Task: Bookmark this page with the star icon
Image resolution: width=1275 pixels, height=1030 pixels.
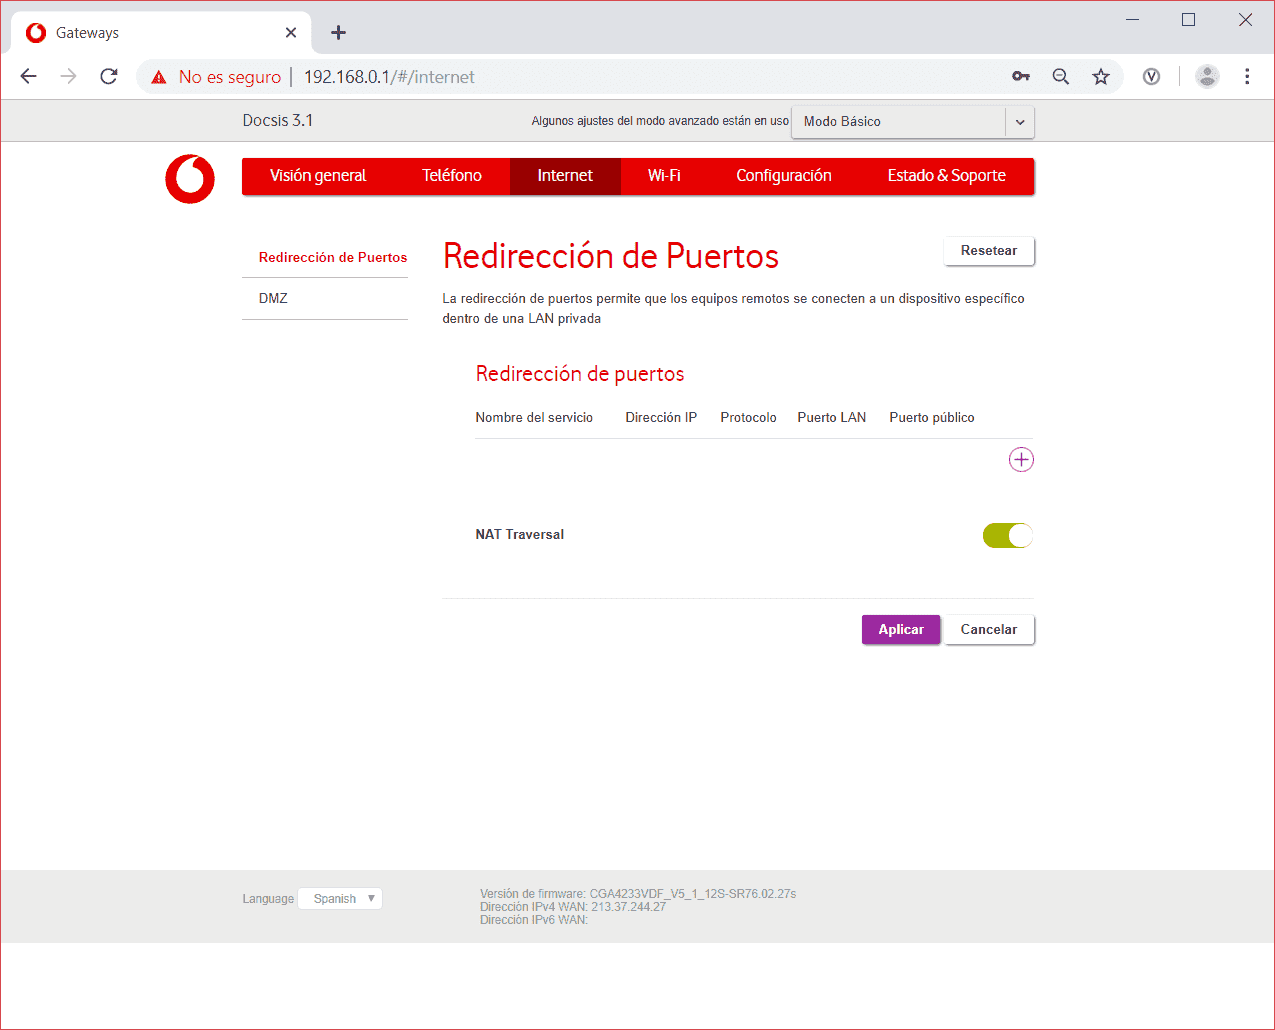Action: point(1100,77)
